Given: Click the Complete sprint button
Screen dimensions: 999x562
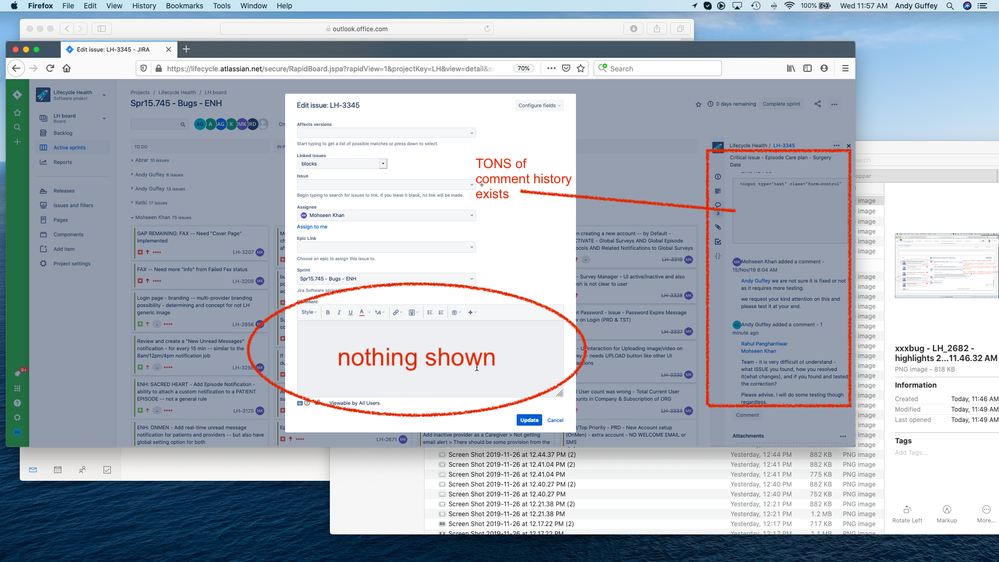Looking at the screenshot, I should (x=781, y=104).
